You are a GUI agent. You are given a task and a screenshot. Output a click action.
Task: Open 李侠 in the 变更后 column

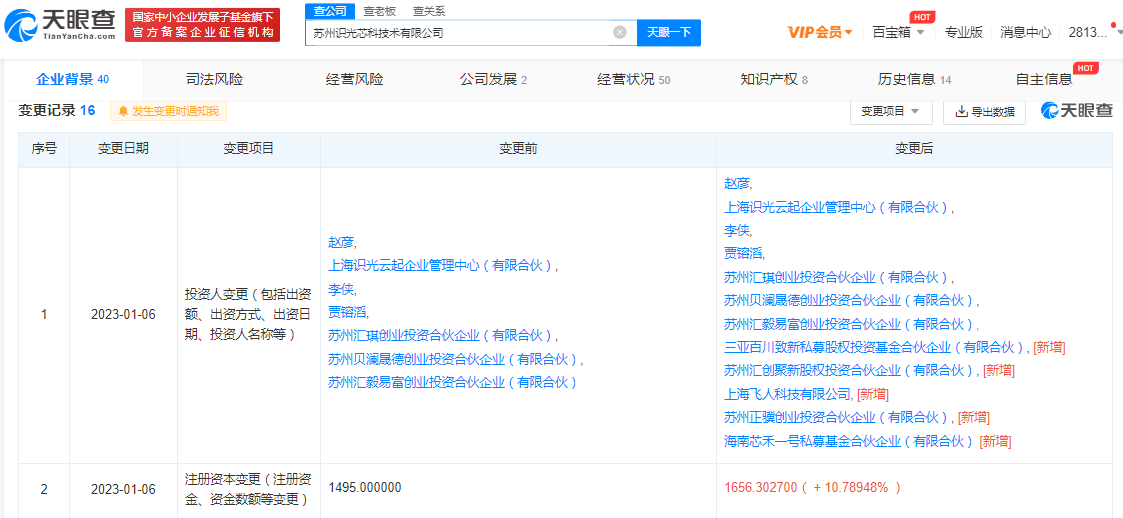click(738, 231)
